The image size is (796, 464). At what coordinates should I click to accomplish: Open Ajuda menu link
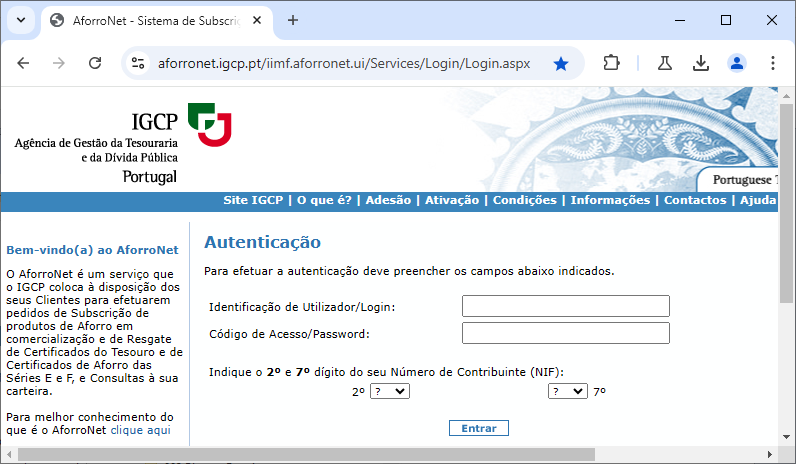point(758,200)
